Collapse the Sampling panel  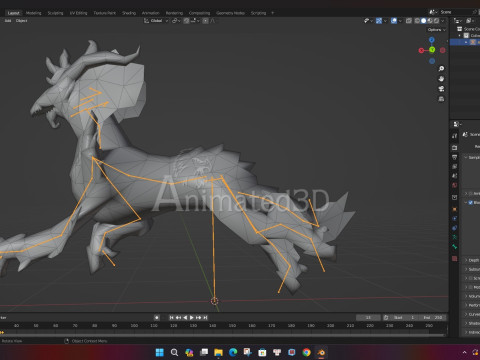pos(466,157)
